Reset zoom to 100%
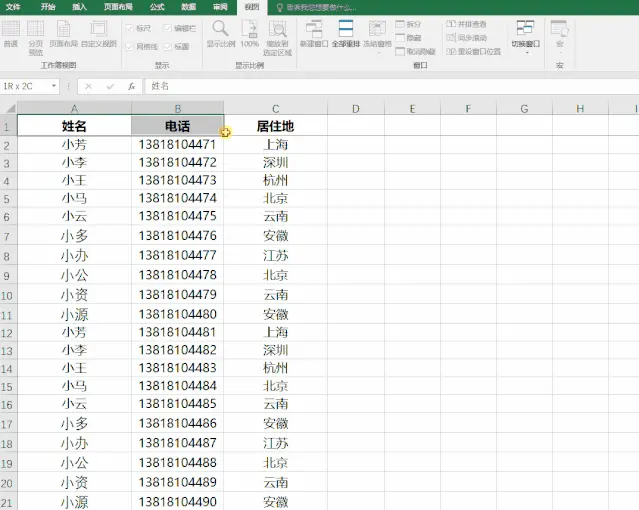639x510 pixels. coord(249,34)
